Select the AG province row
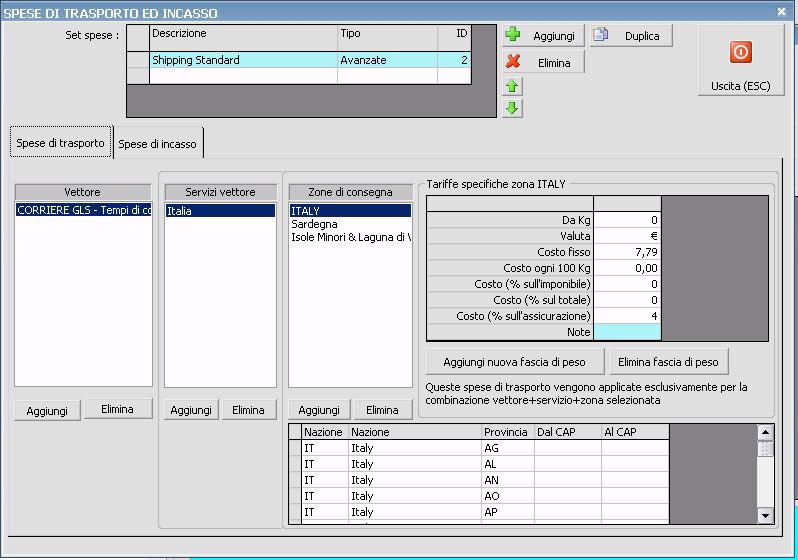Image resolution: width=798 pixels, height=560 pixels. [479, 448]
